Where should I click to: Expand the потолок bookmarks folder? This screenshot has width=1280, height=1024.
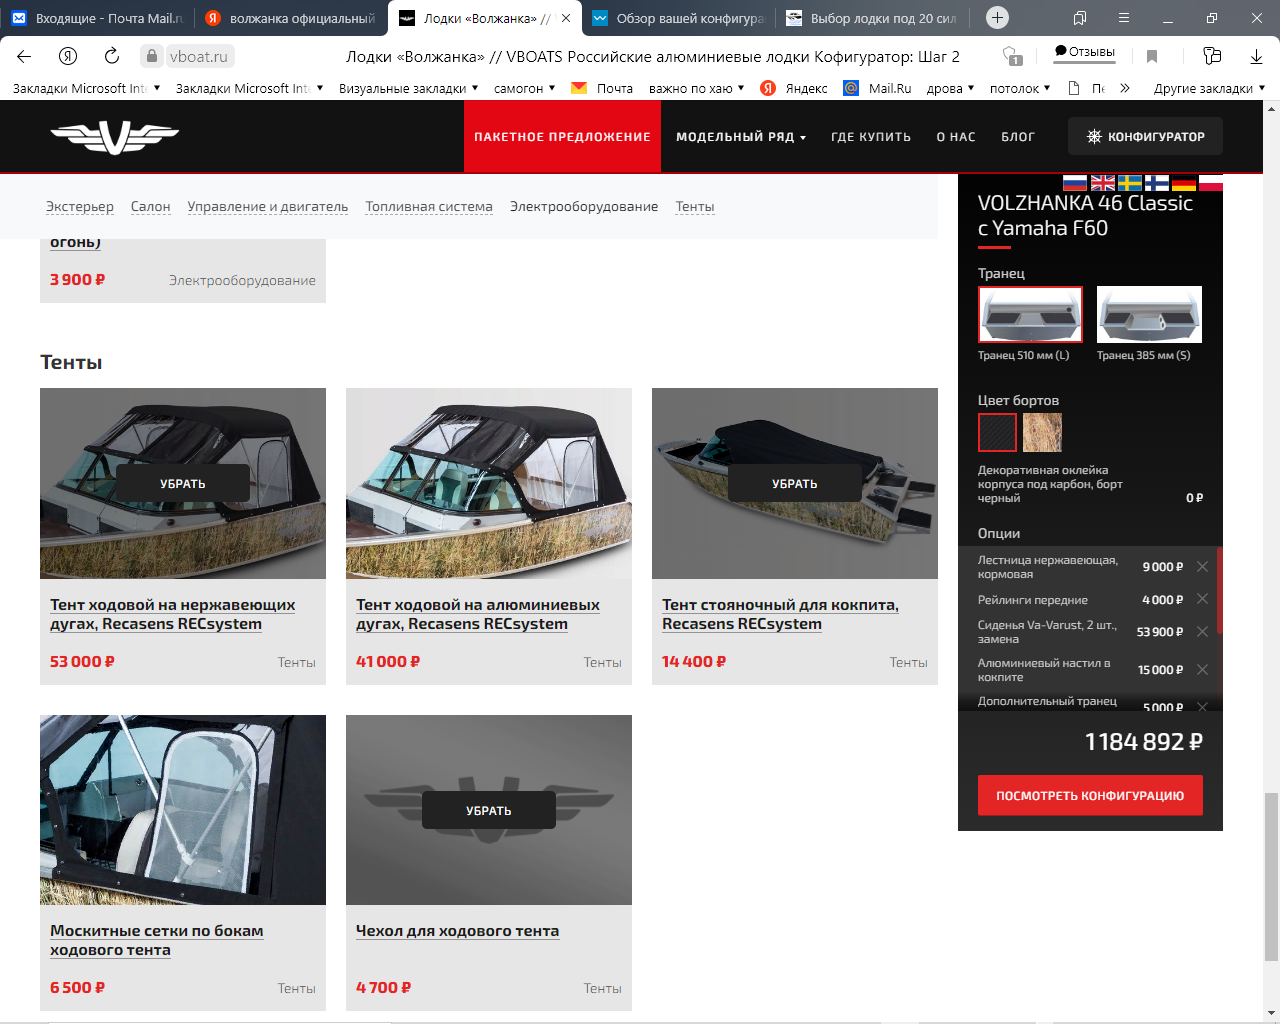[1020, 88]
